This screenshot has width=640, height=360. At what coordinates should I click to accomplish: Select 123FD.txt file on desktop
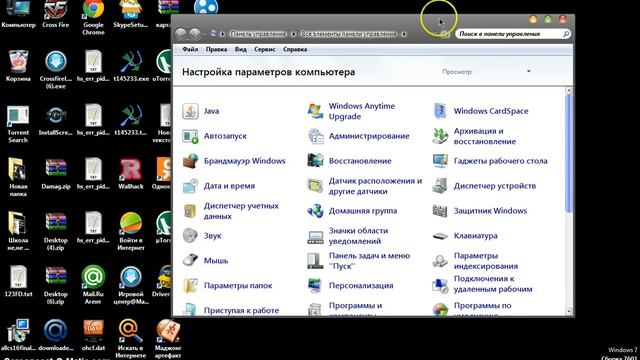click(18, 281)
